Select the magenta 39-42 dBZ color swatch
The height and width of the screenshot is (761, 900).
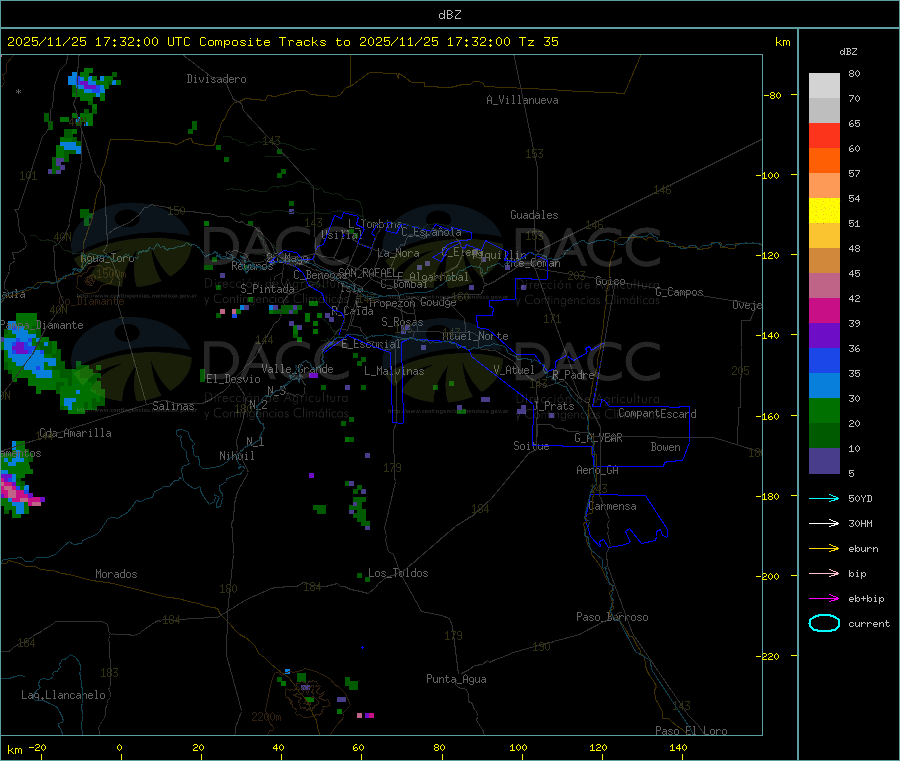(x=824, y=310)
